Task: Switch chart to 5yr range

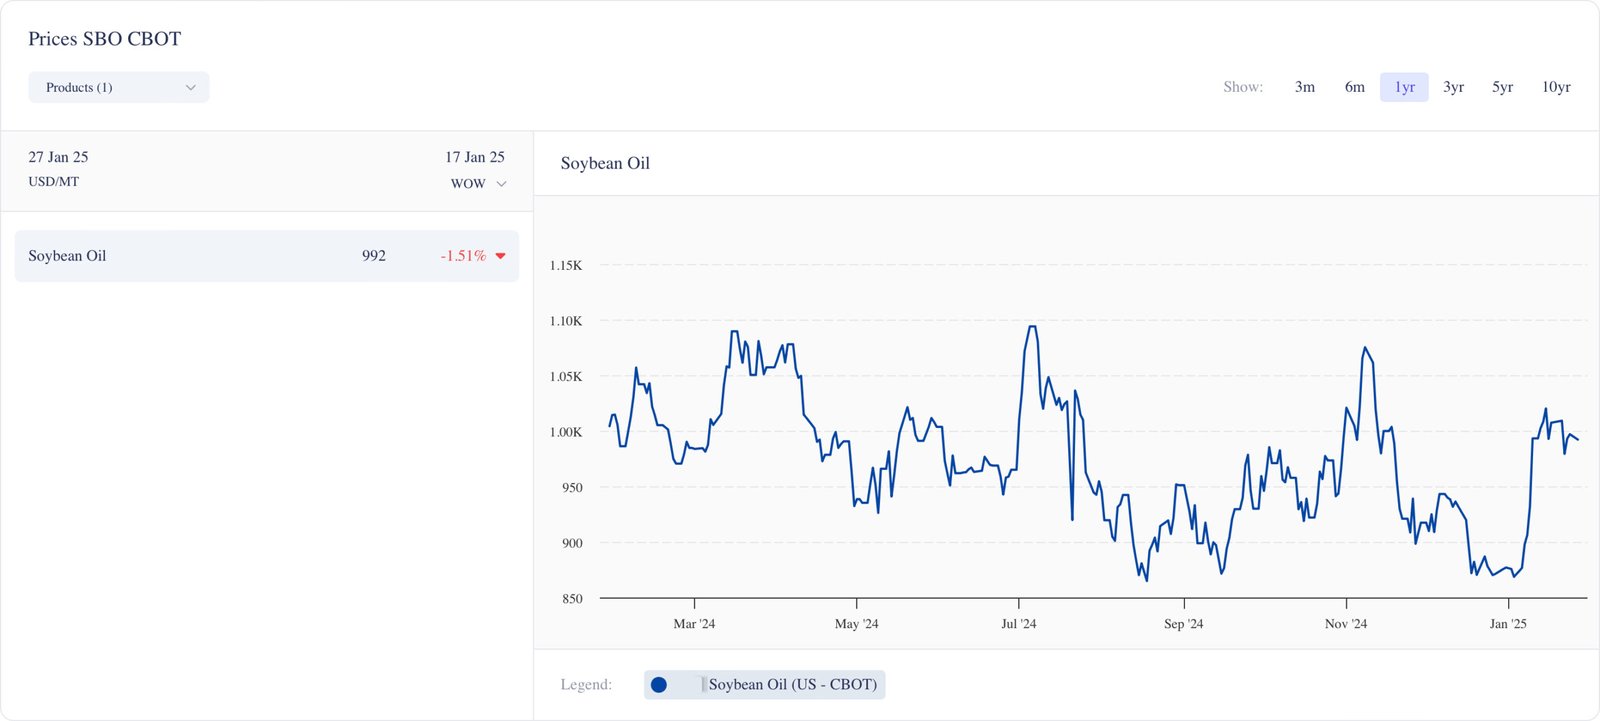Action: coord(1502,88)
